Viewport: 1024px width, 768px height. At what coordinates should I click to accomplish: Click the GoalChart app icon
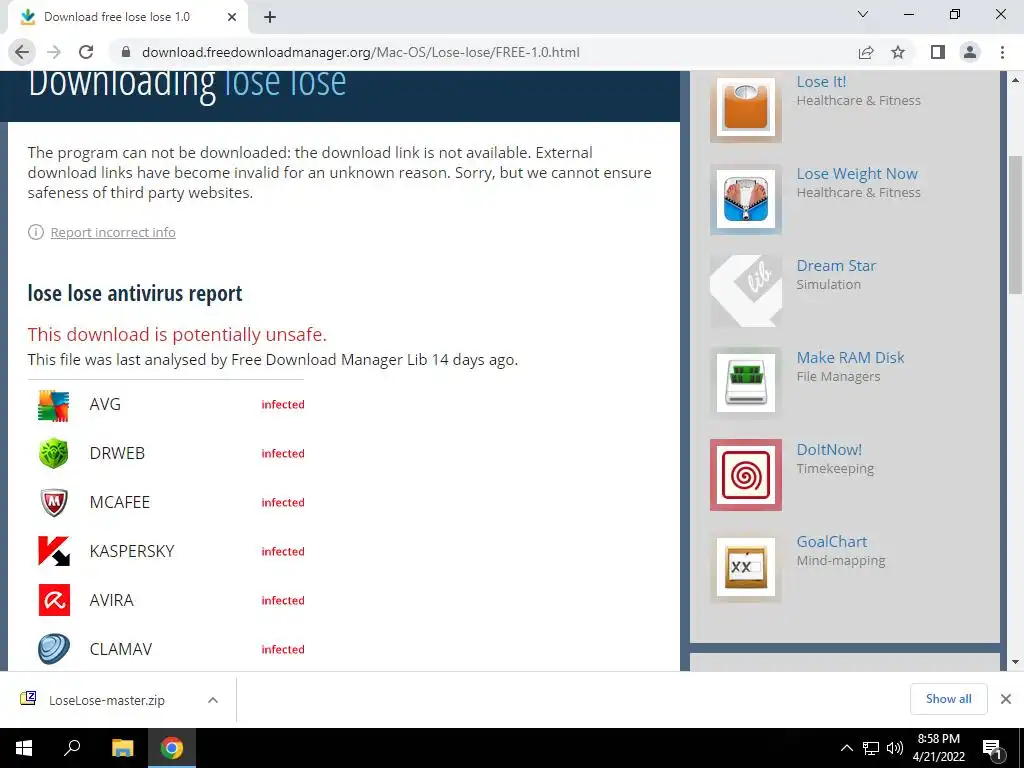click(746, 567)
